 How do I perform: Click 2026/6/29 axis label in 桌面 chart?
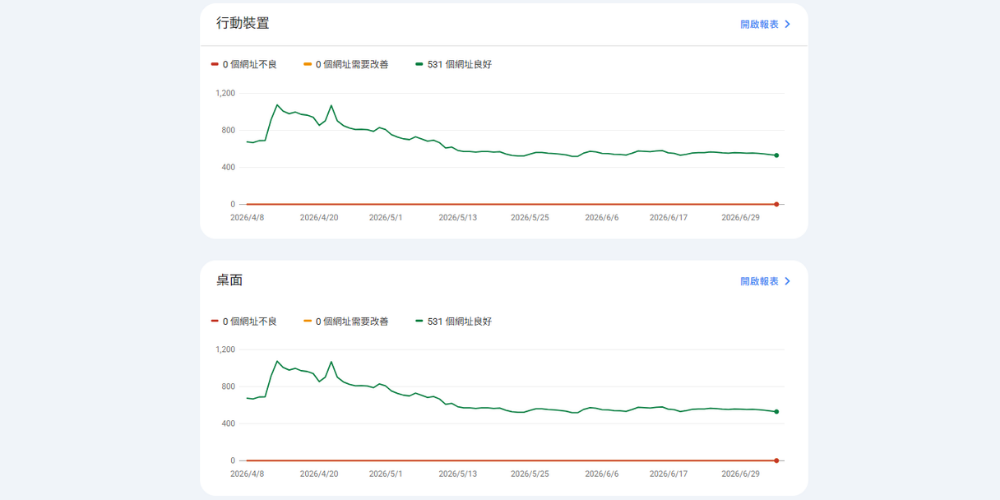[x=741, y=474]
